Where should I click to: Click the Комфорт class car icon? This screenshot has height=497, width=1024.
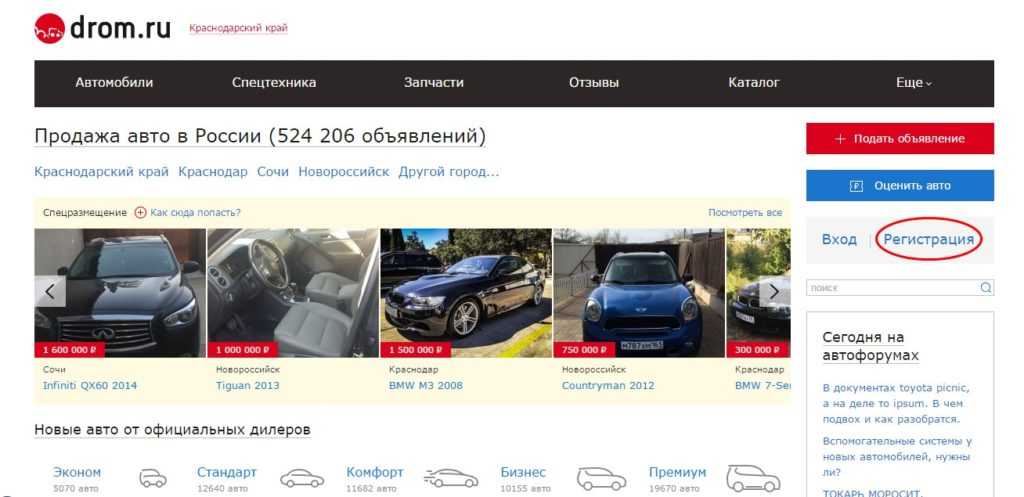[451, 478]
